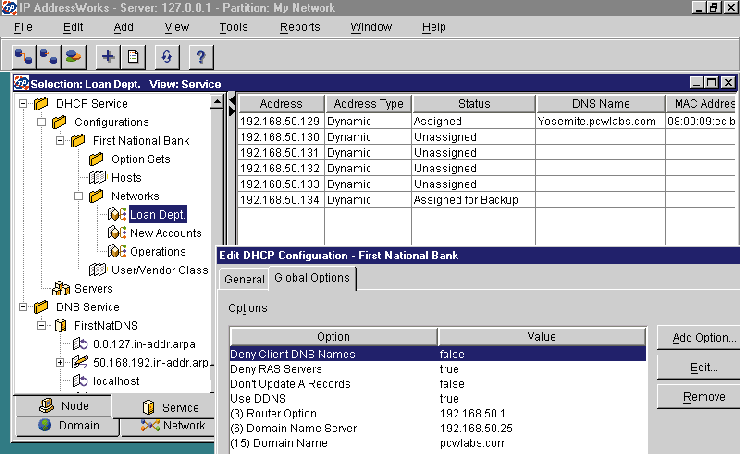Switch to the General tab

pyautogui.click(x=243, y=279)
